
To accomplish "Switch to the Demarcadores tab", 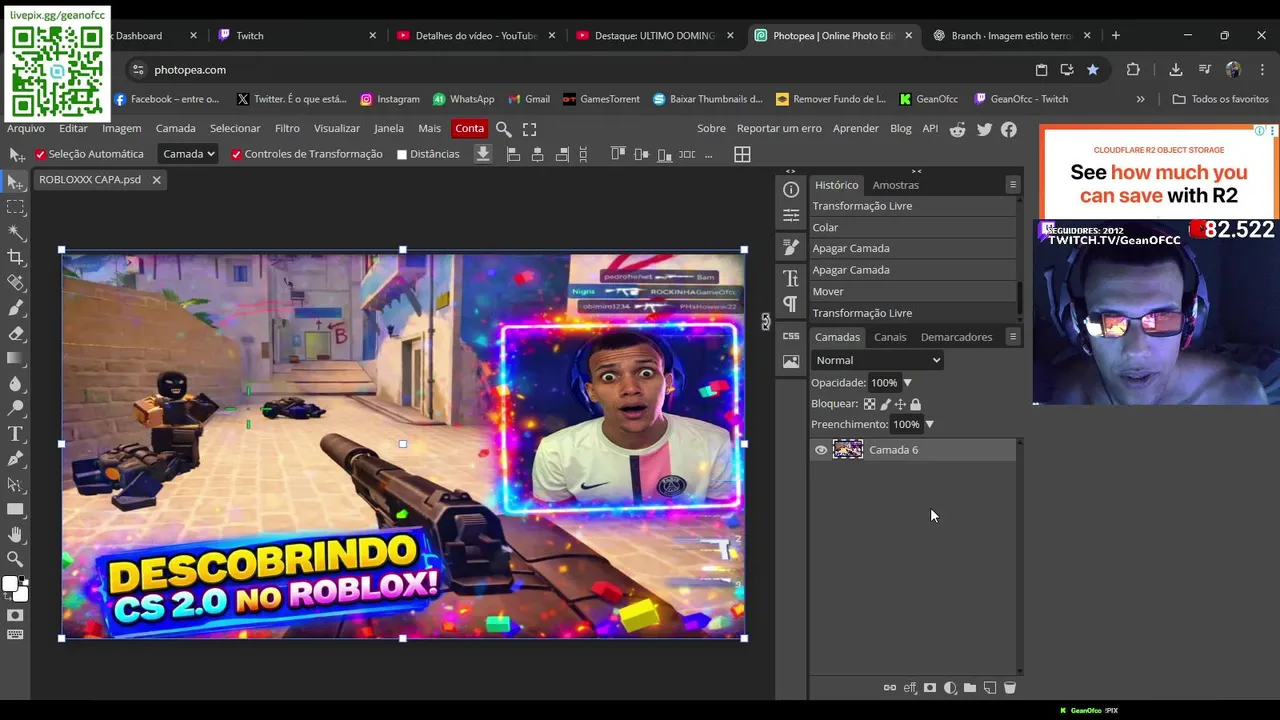I will [x=956, y=337].
